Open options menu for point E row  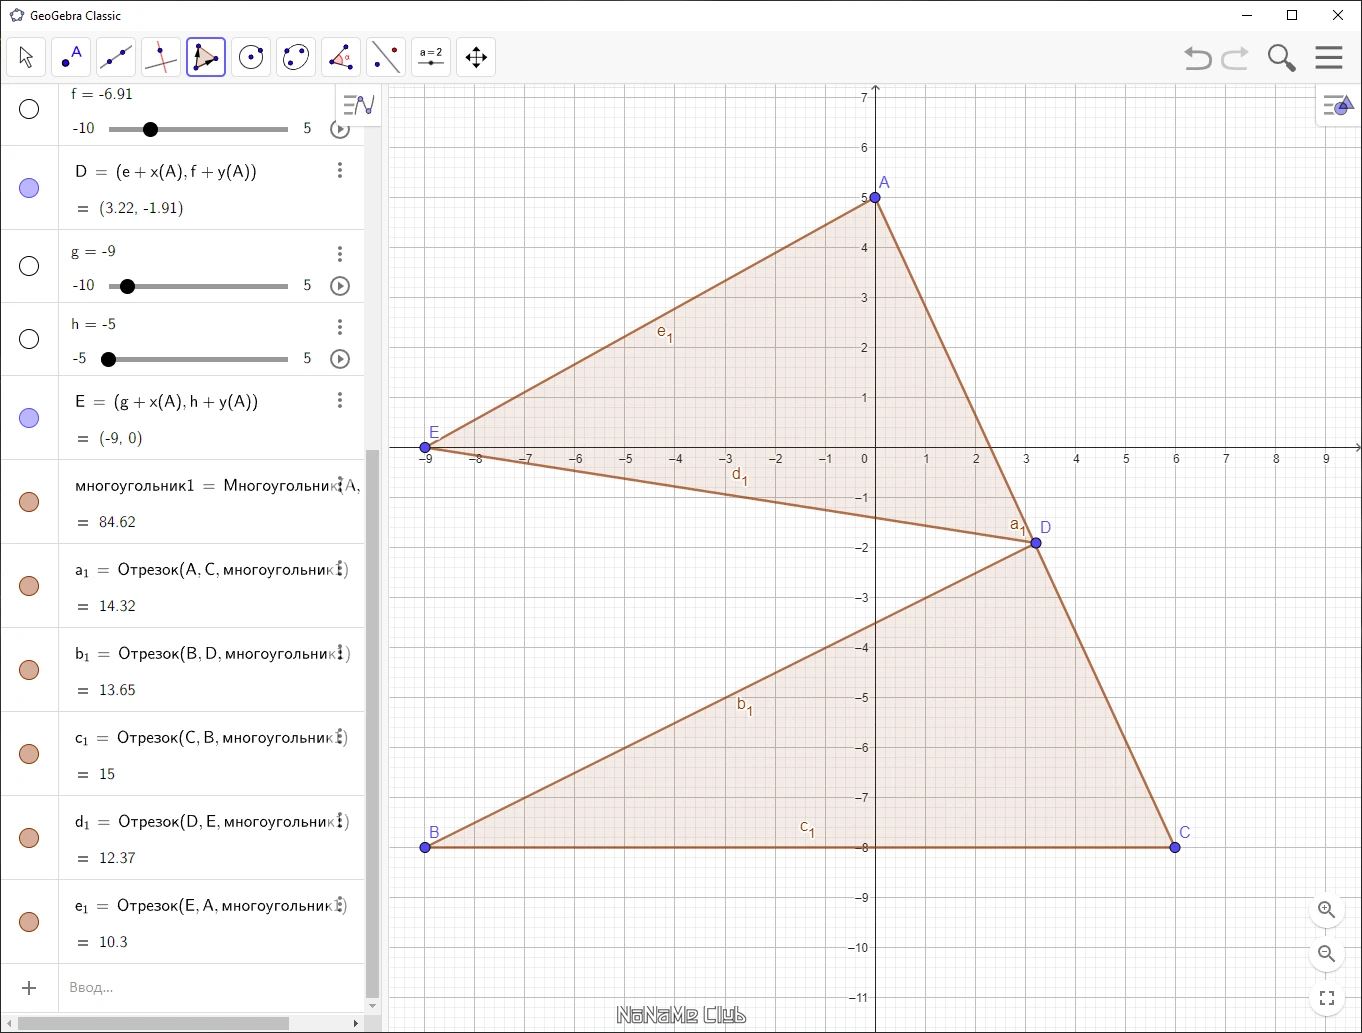click(340, 400)
